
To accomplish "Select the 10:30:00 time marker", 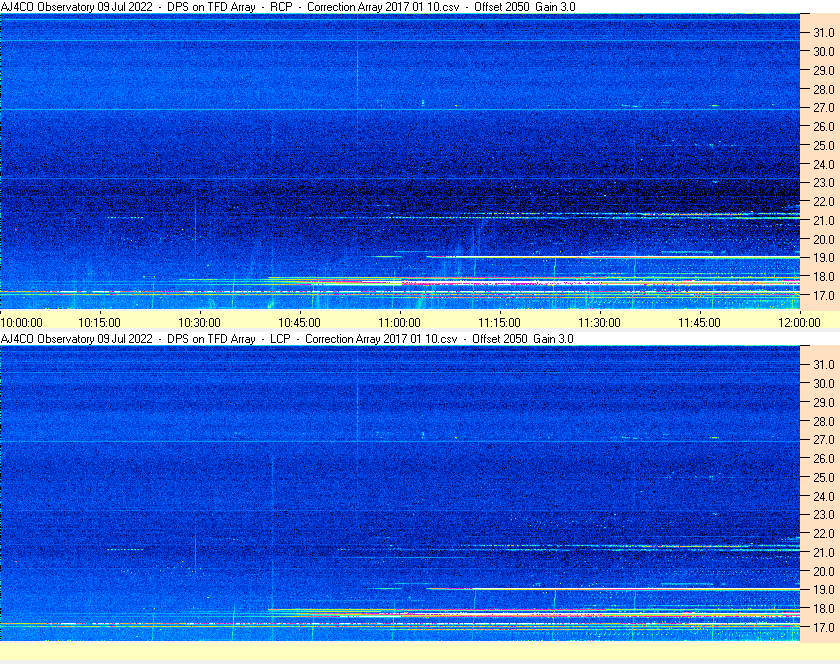I will (199, 322).
